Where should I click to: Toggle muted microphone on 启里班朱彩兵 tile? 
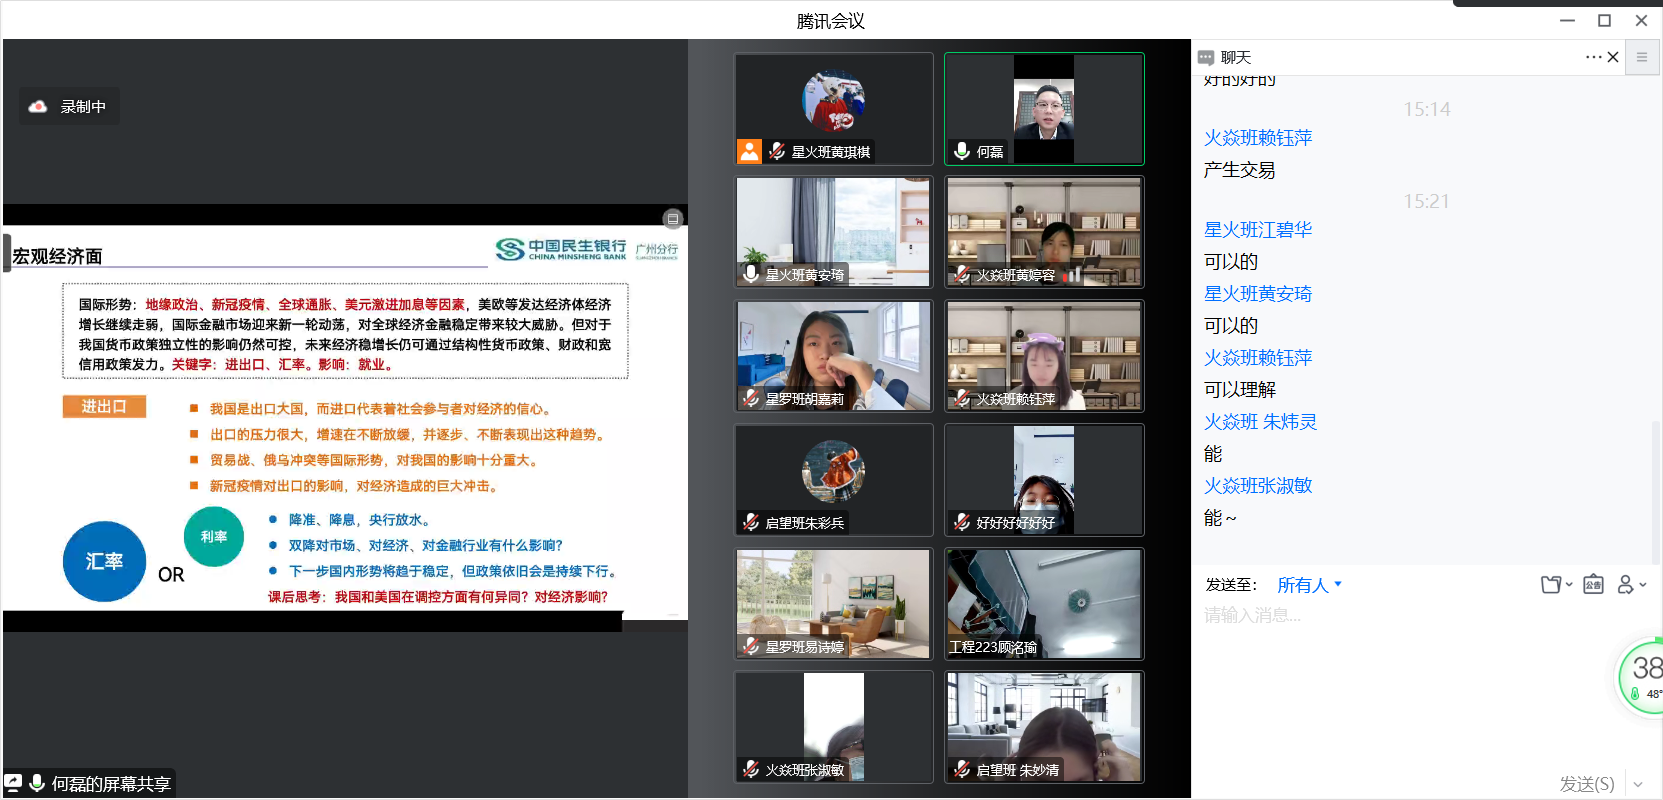pyautogui.click(x=751, y=522)
